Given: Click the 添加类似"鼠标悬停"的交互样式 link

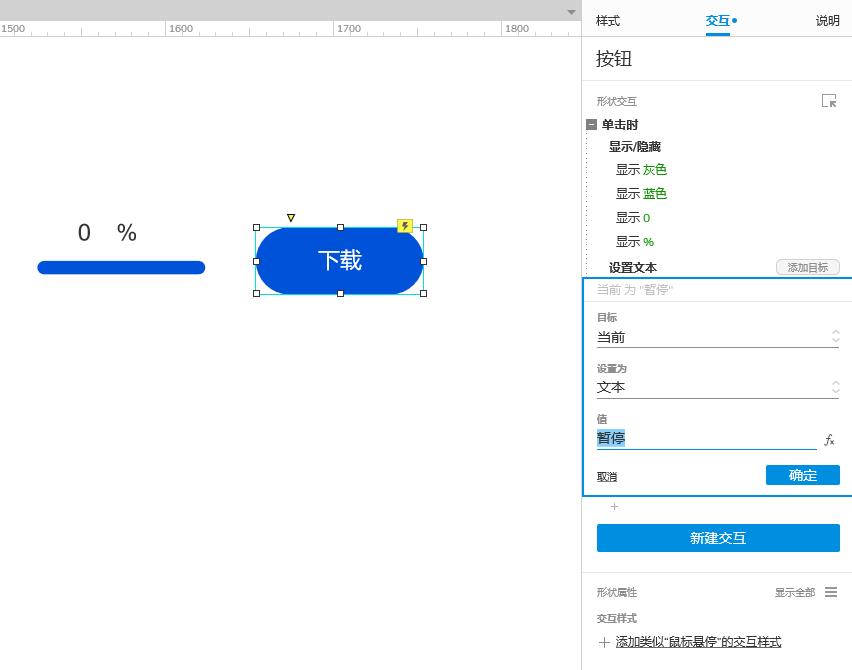Looking at the screenshot, I should 698,642.
